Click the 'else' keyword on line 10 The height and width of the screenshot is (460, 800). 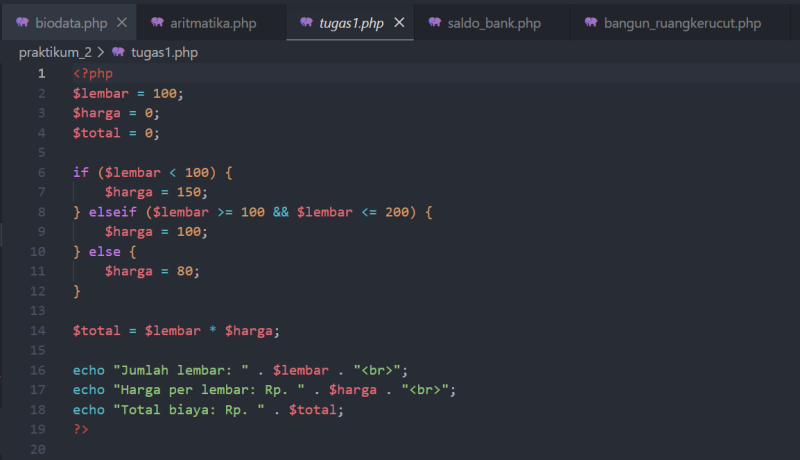click(x=105, y=251)
